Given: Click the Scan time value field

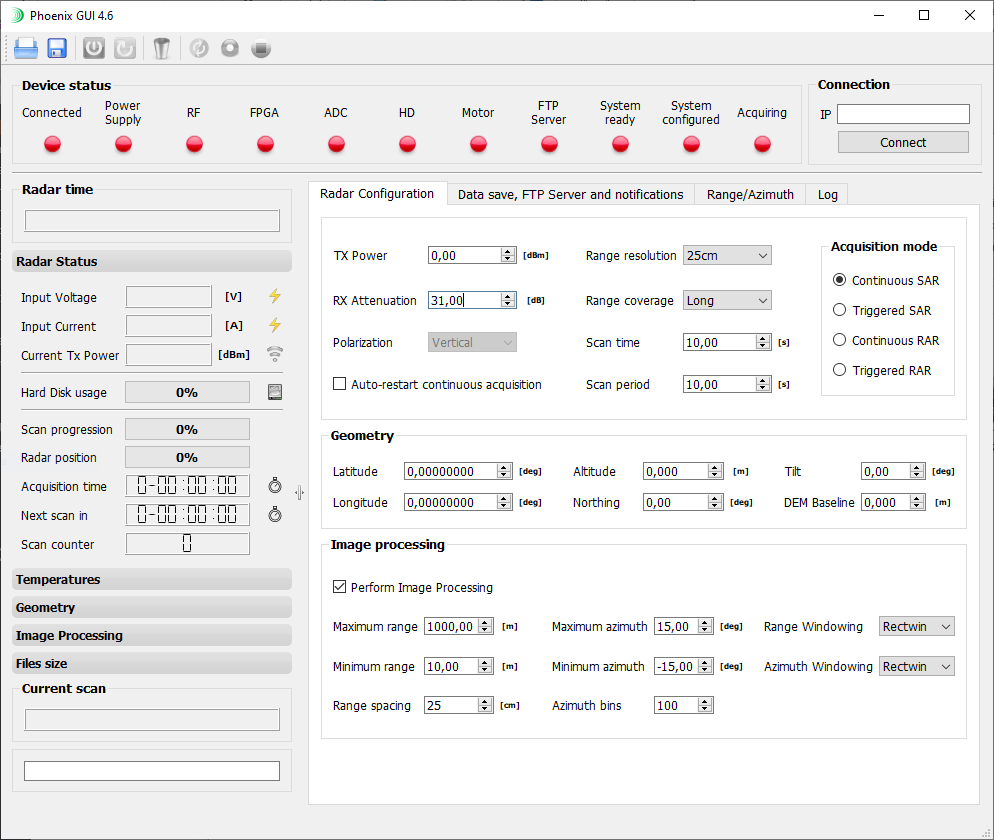Looking at the screenshot, I should click(720, 342).
